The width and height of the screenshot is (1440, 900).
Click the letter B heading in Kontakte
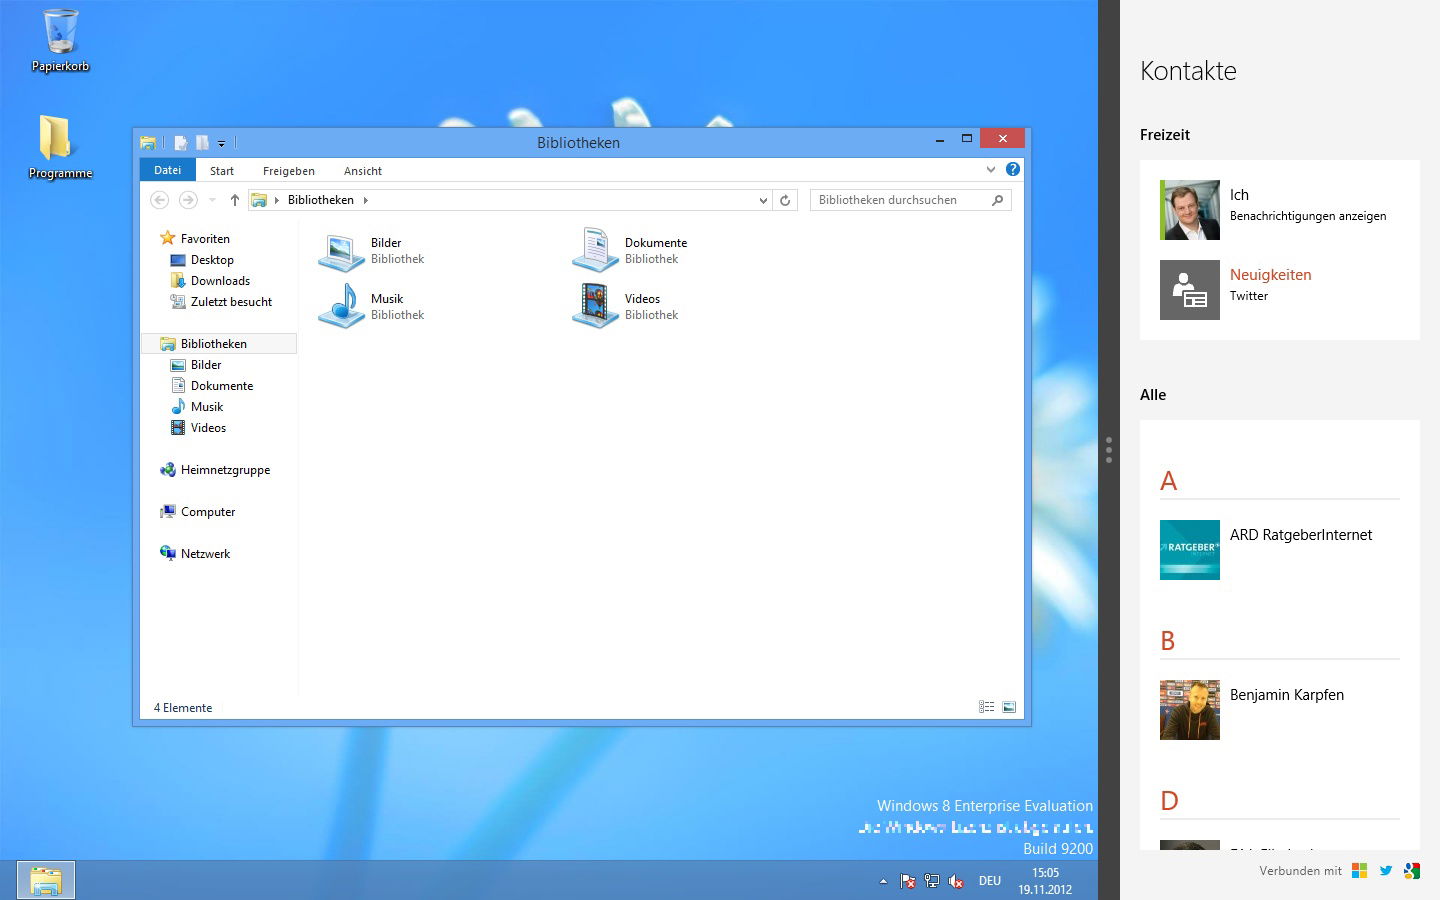coord(1167,641)
